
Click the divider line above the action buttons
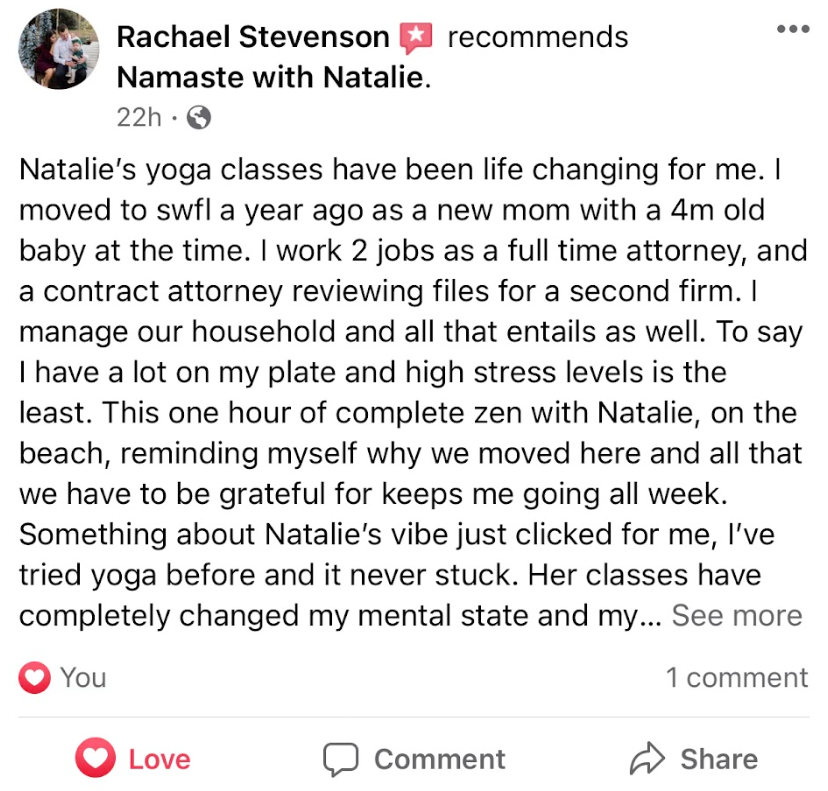[x=414, y=717]
